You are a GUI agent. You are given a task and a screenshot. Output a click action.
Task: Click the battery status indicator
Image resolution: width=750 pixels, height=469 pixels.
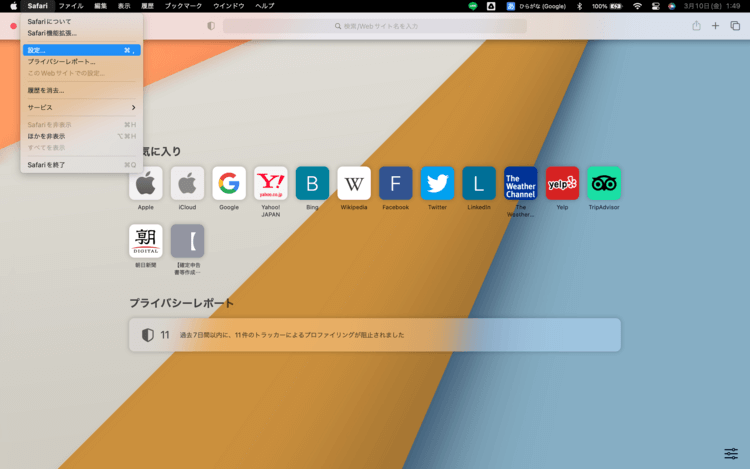point(607,6)
